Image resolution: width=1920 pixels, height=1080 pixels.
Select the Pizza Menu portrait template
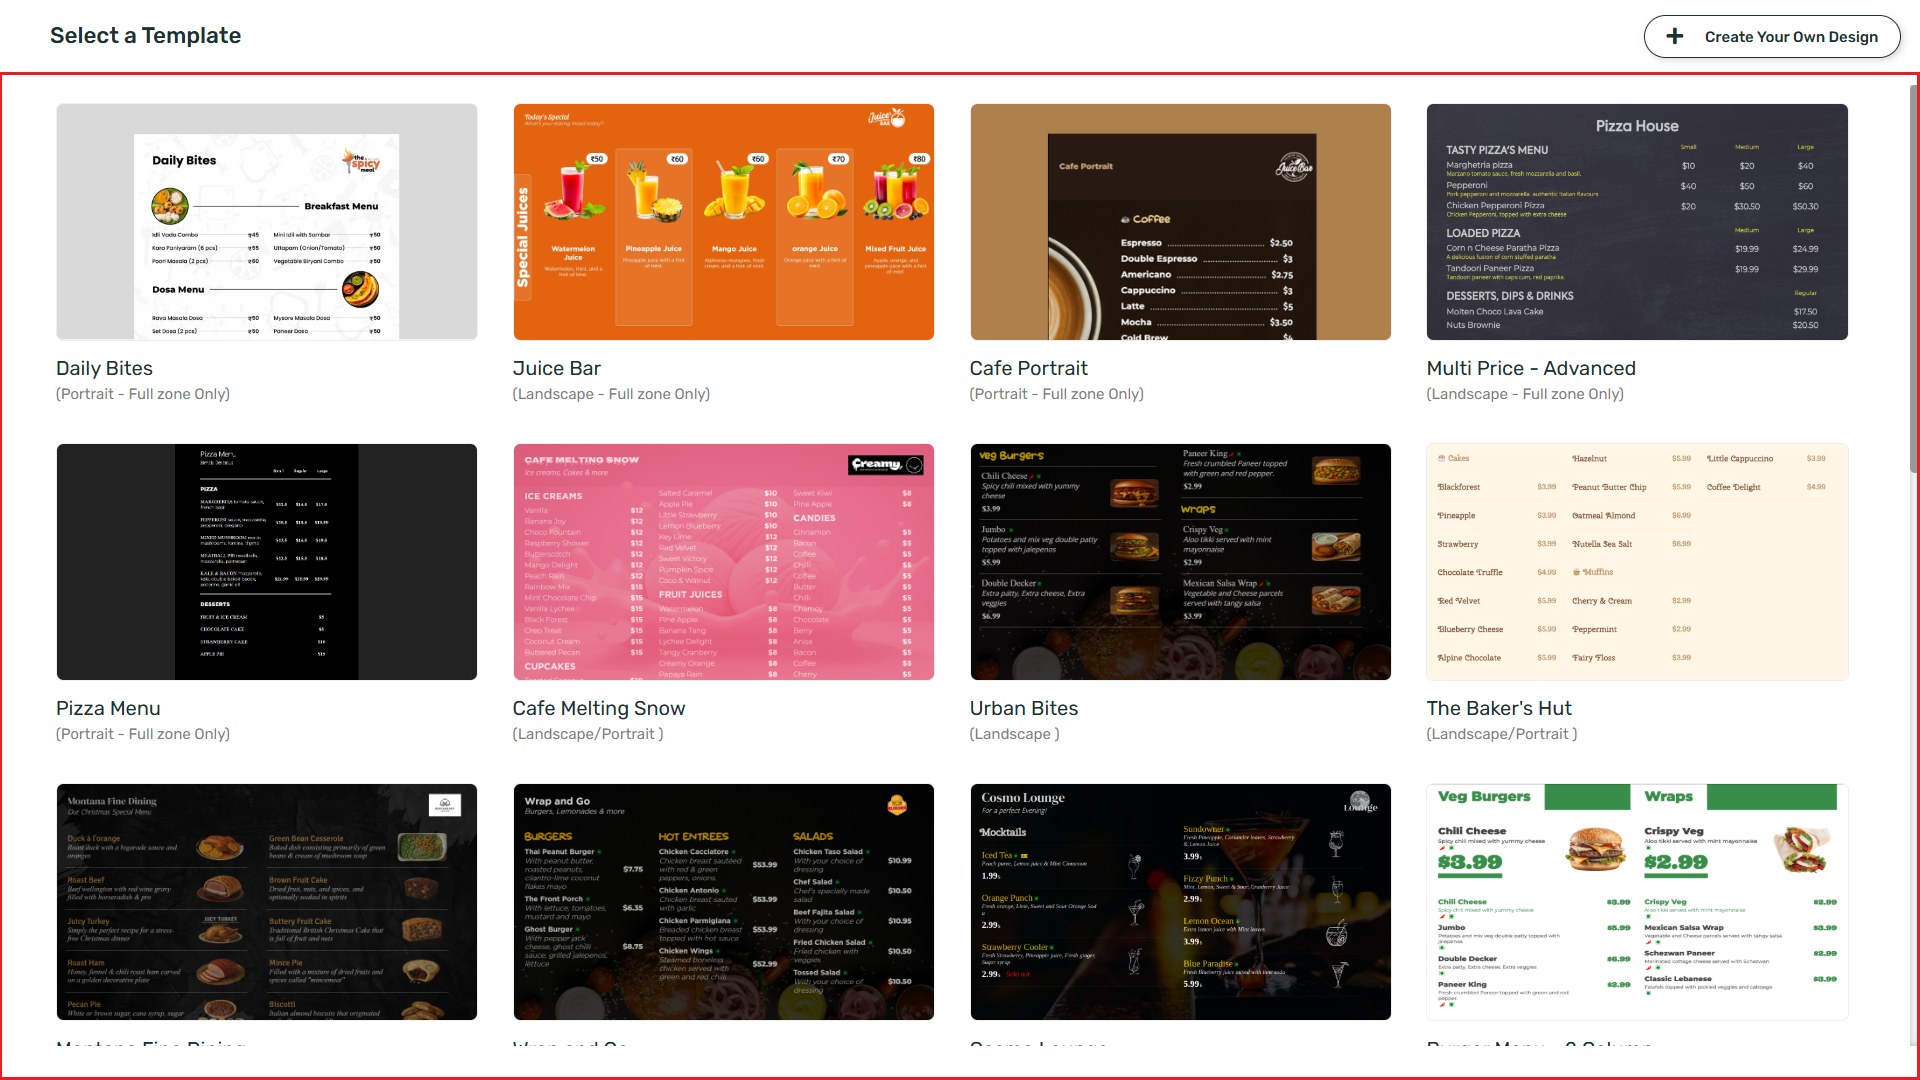click(x=267, y=562)
